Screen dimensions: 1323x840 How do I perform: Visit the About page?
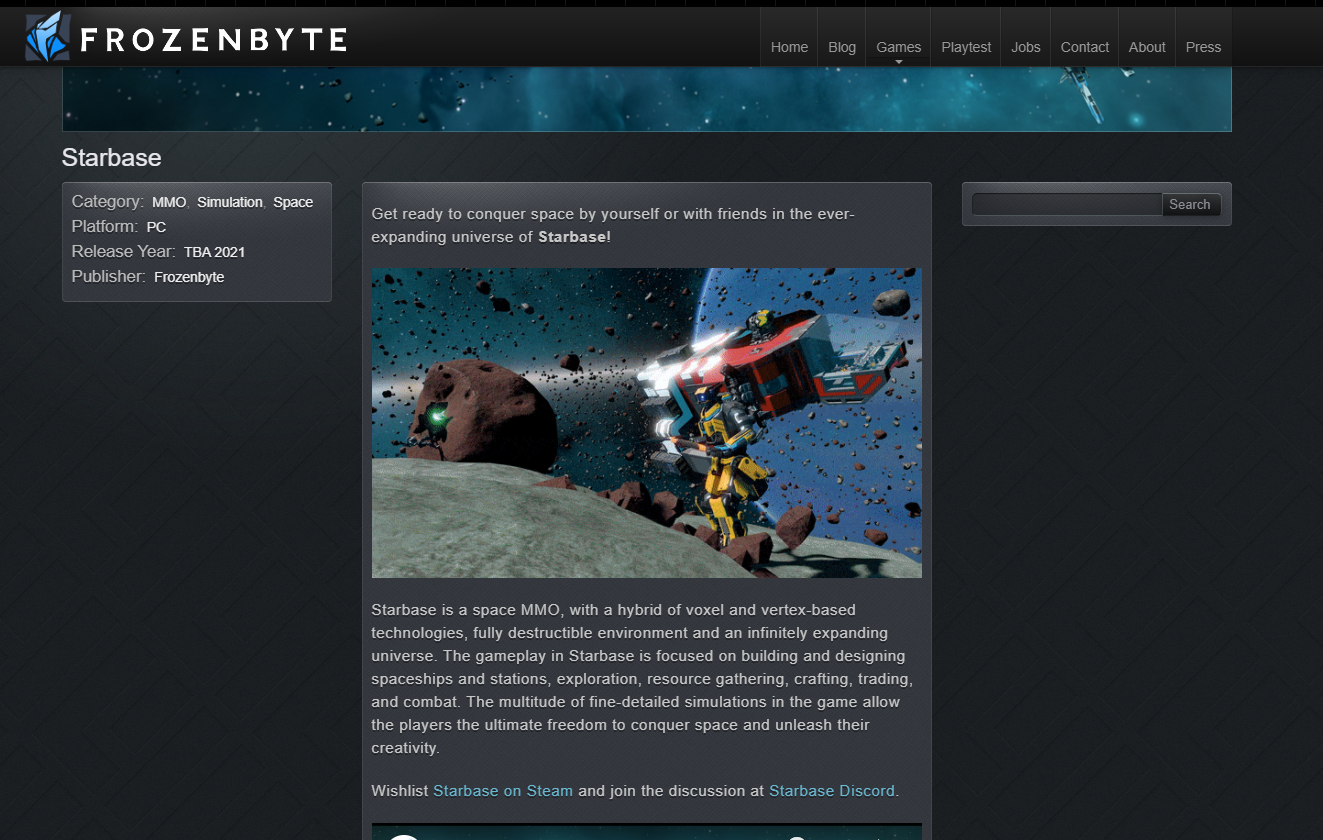coord(1146,47)
